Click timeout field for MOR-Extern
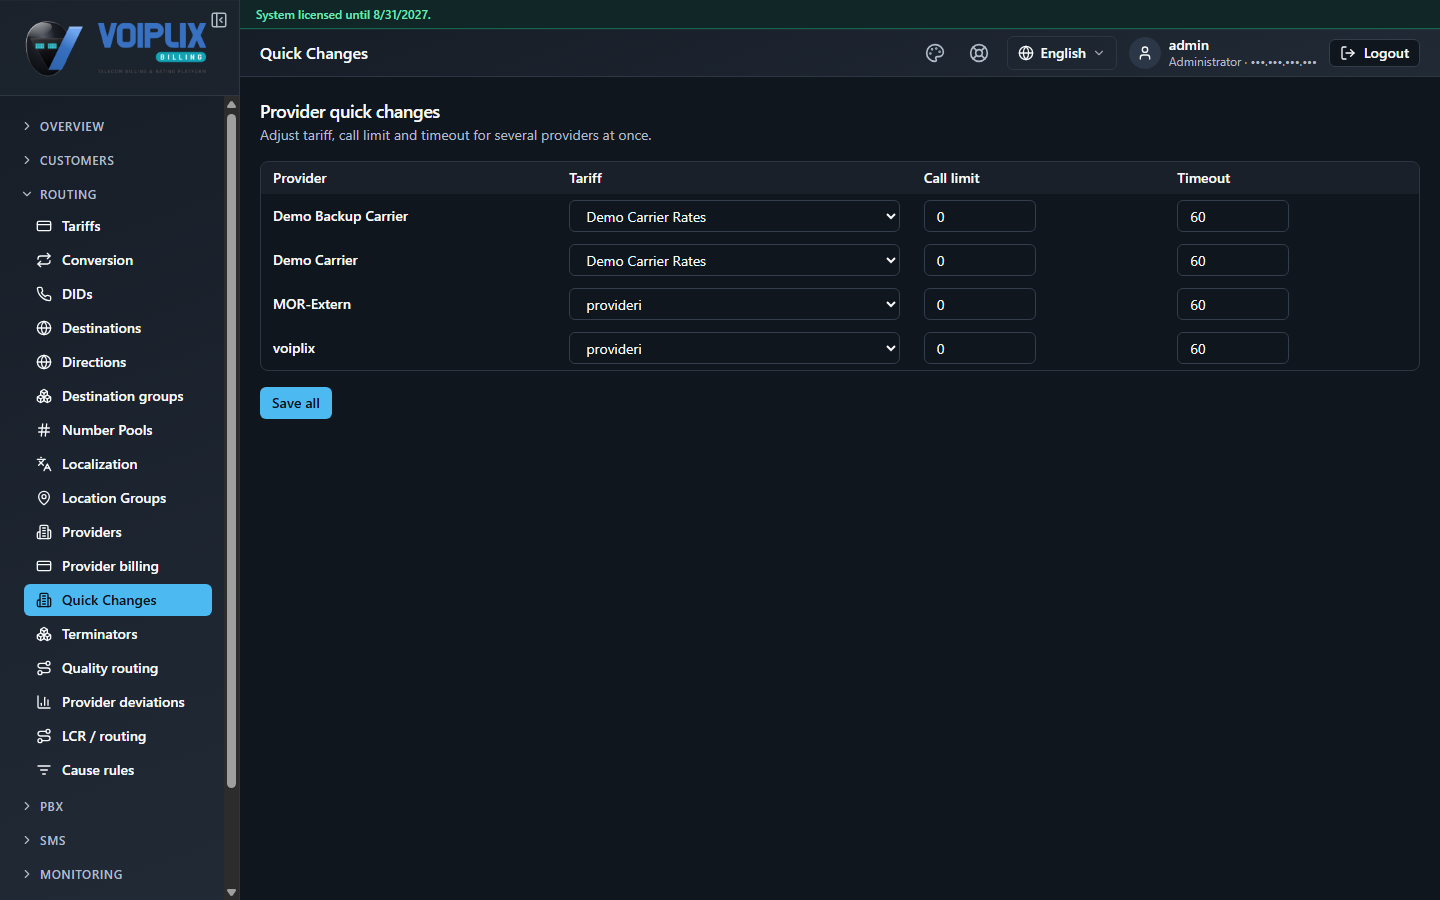 [1232, 304]
